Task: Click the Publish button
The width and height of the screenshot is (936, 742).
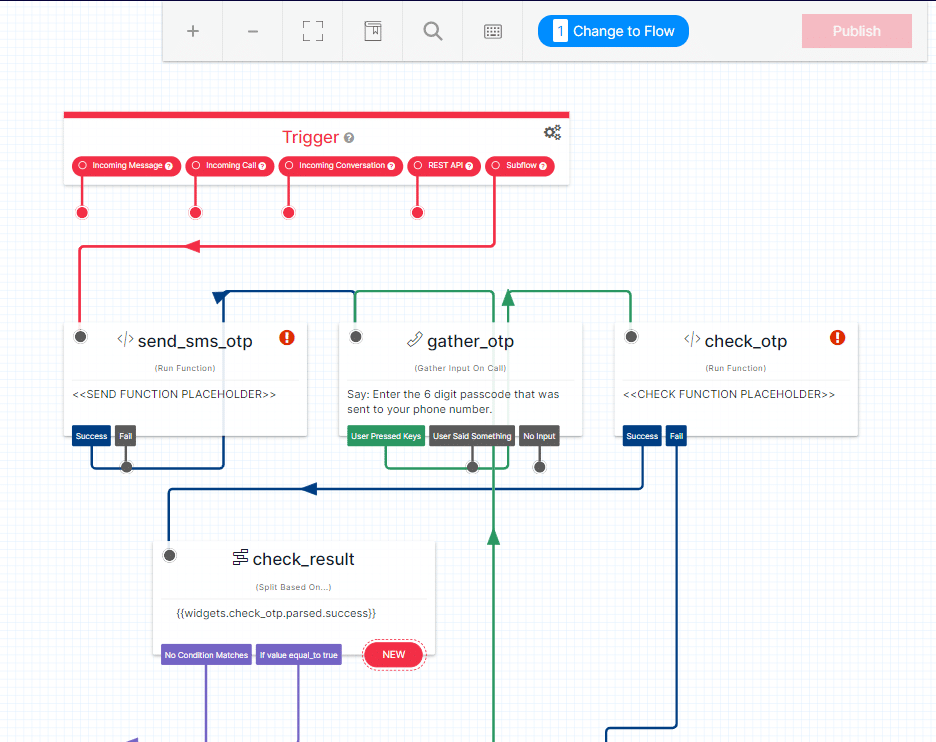Action: click(857, 31)
